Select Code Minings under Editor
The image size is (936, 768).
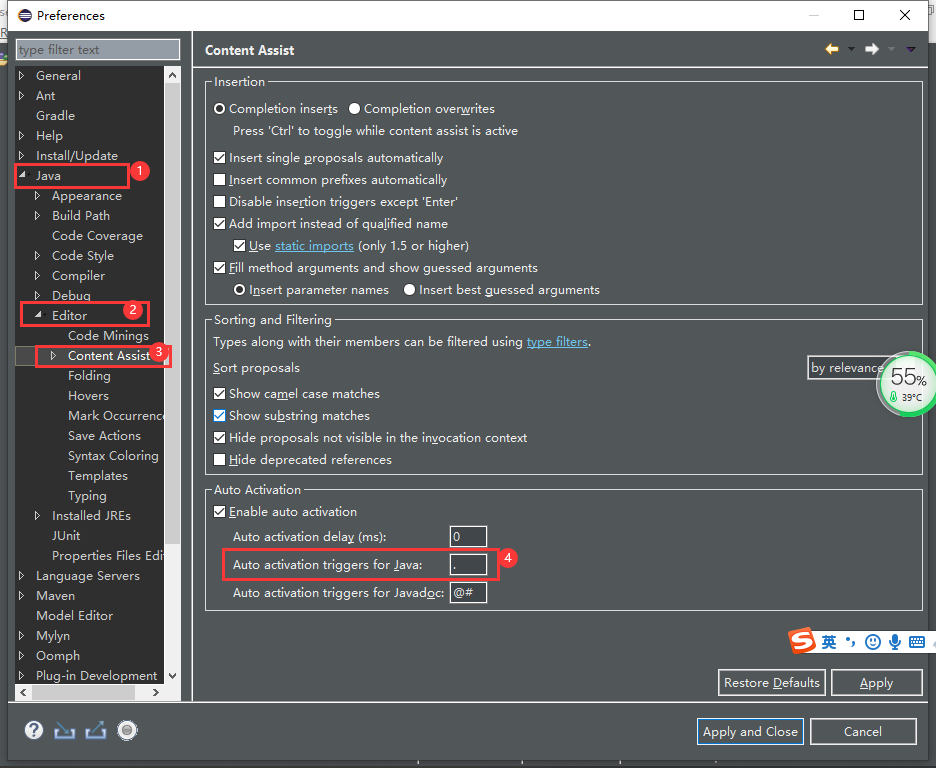[x=108, y=336]
